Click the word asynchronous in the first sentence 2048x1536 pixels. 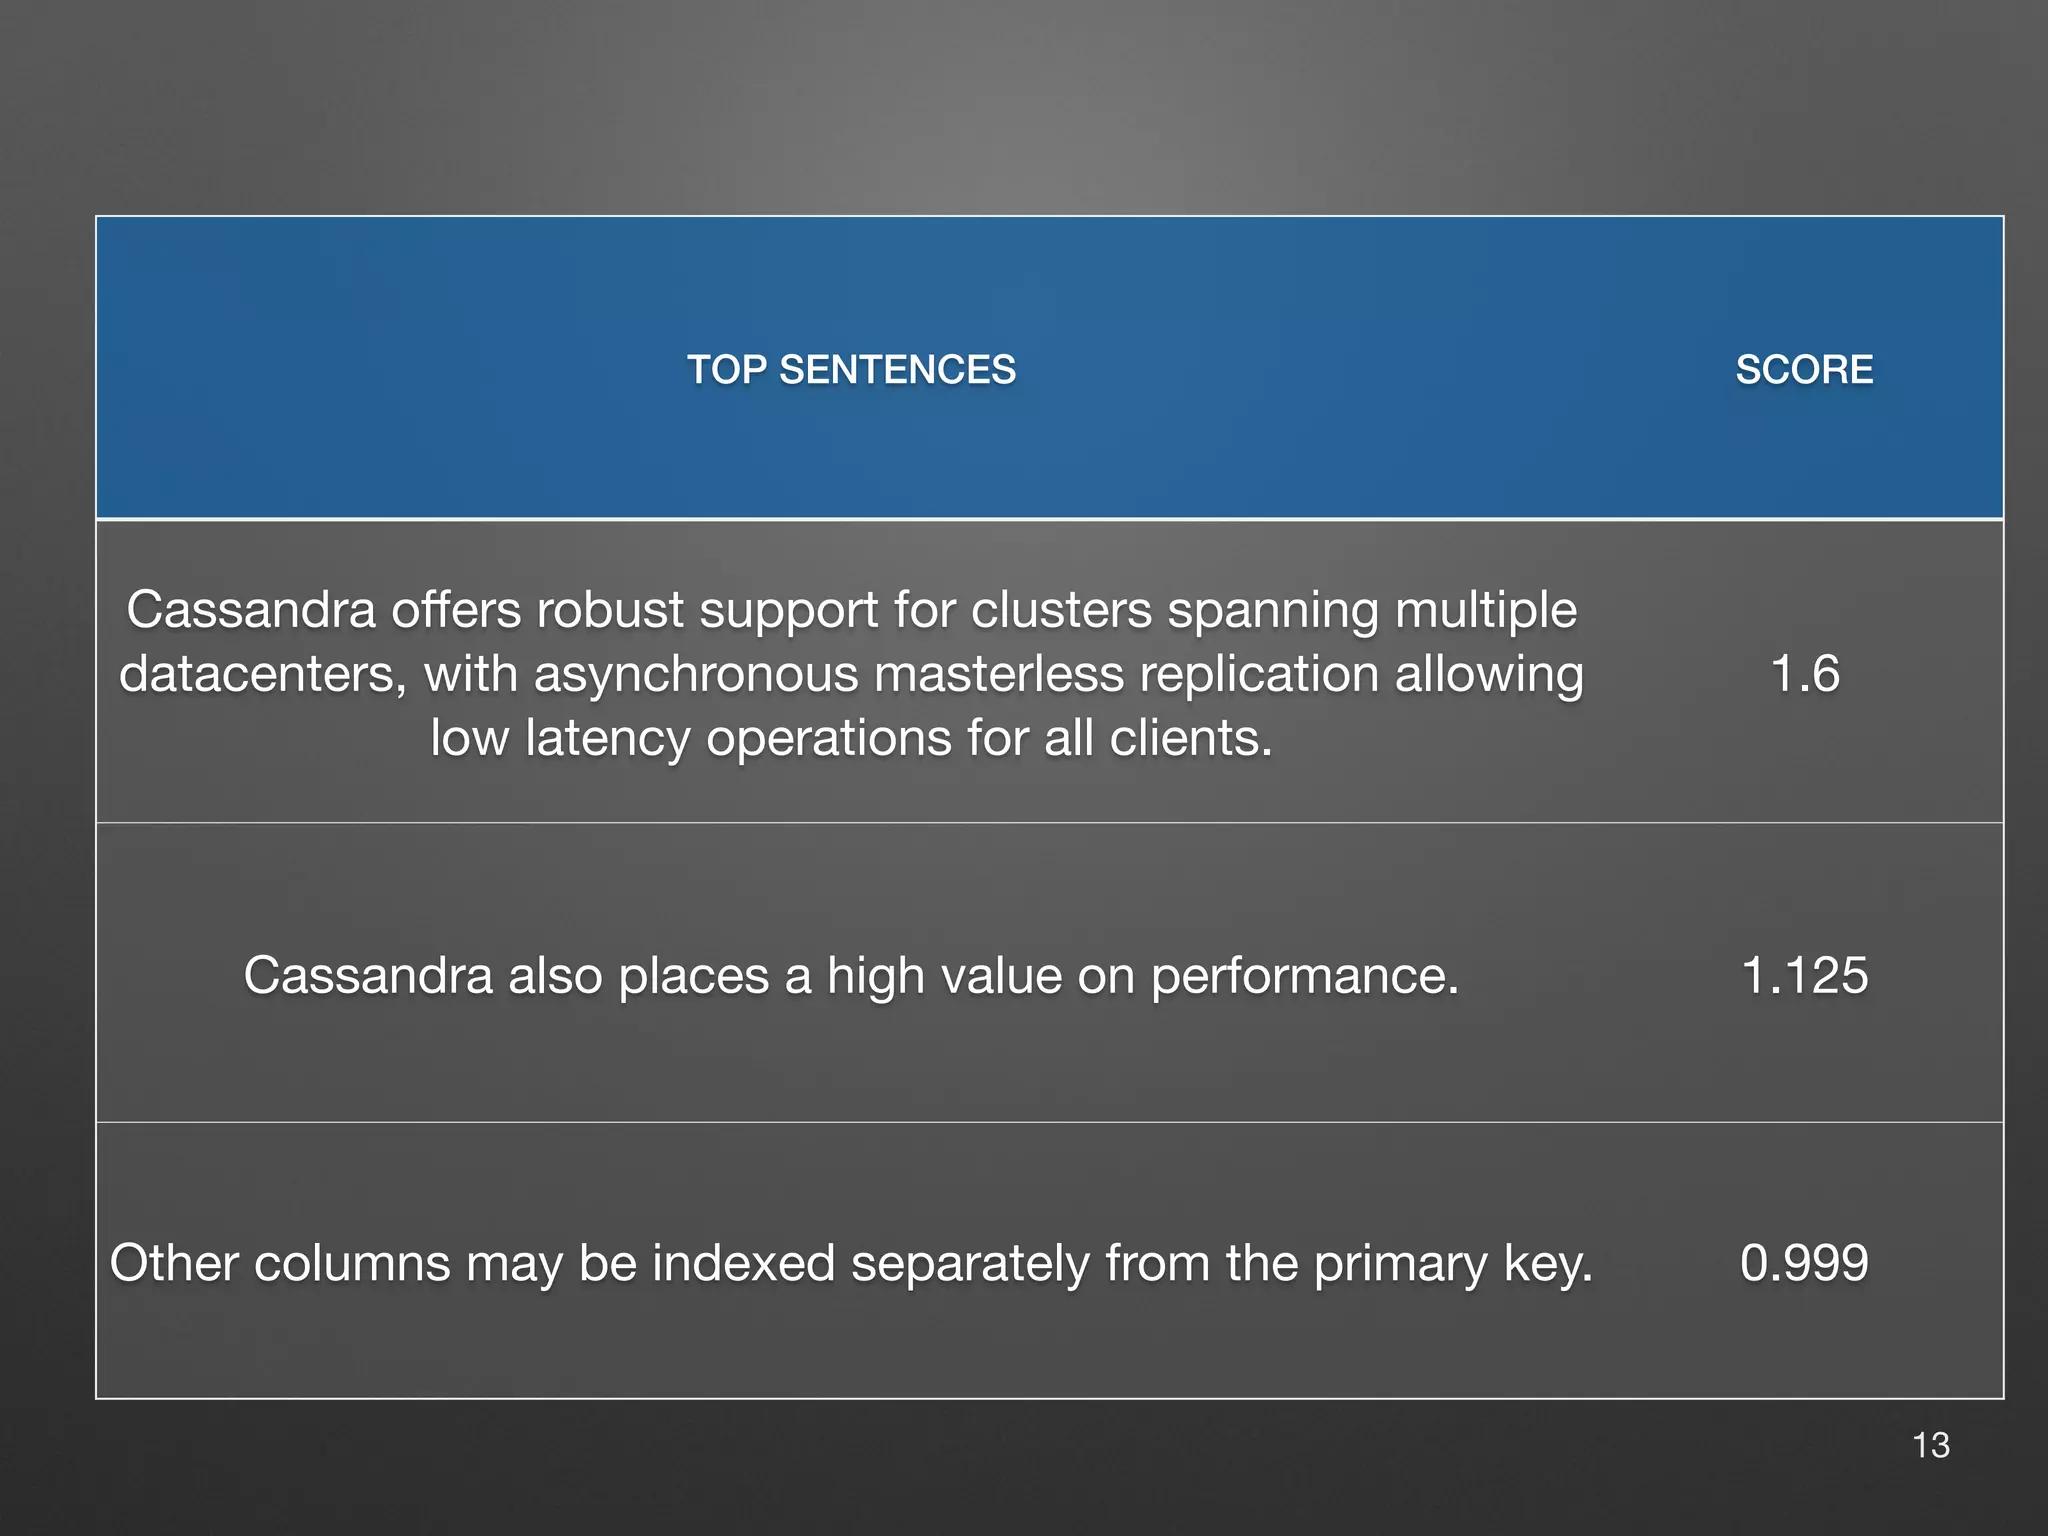pos(696,674)
